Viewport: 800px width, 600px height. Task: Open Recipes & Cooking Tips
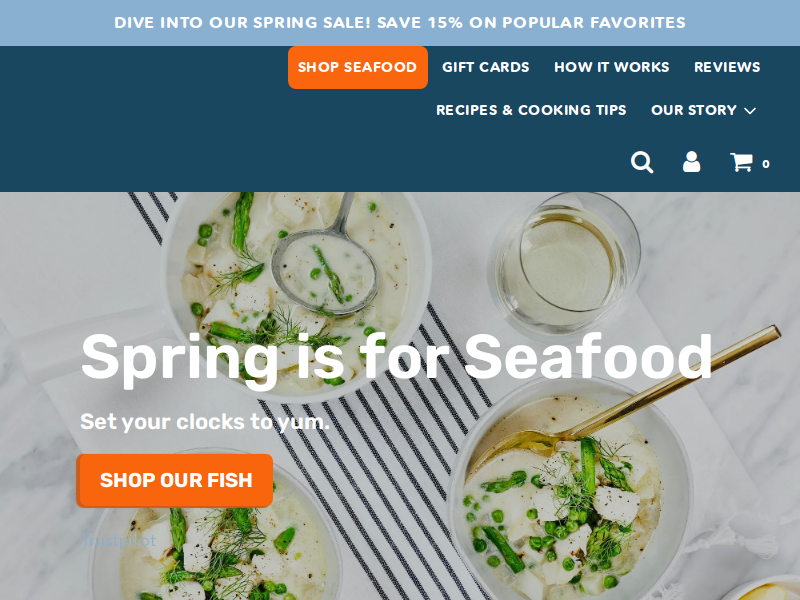click(531, 110)
